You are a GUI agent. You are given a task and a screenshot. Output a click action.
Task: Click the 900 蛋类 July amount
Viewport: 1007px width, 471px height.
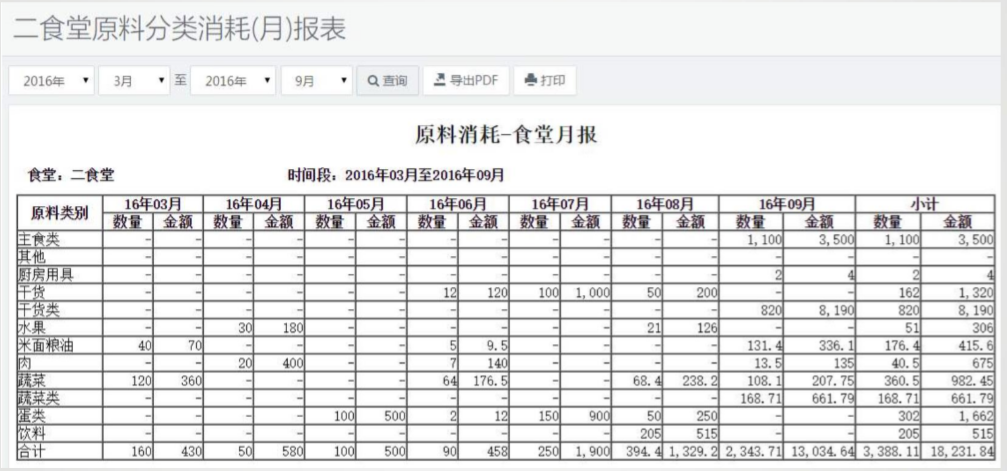pos(598,416)
